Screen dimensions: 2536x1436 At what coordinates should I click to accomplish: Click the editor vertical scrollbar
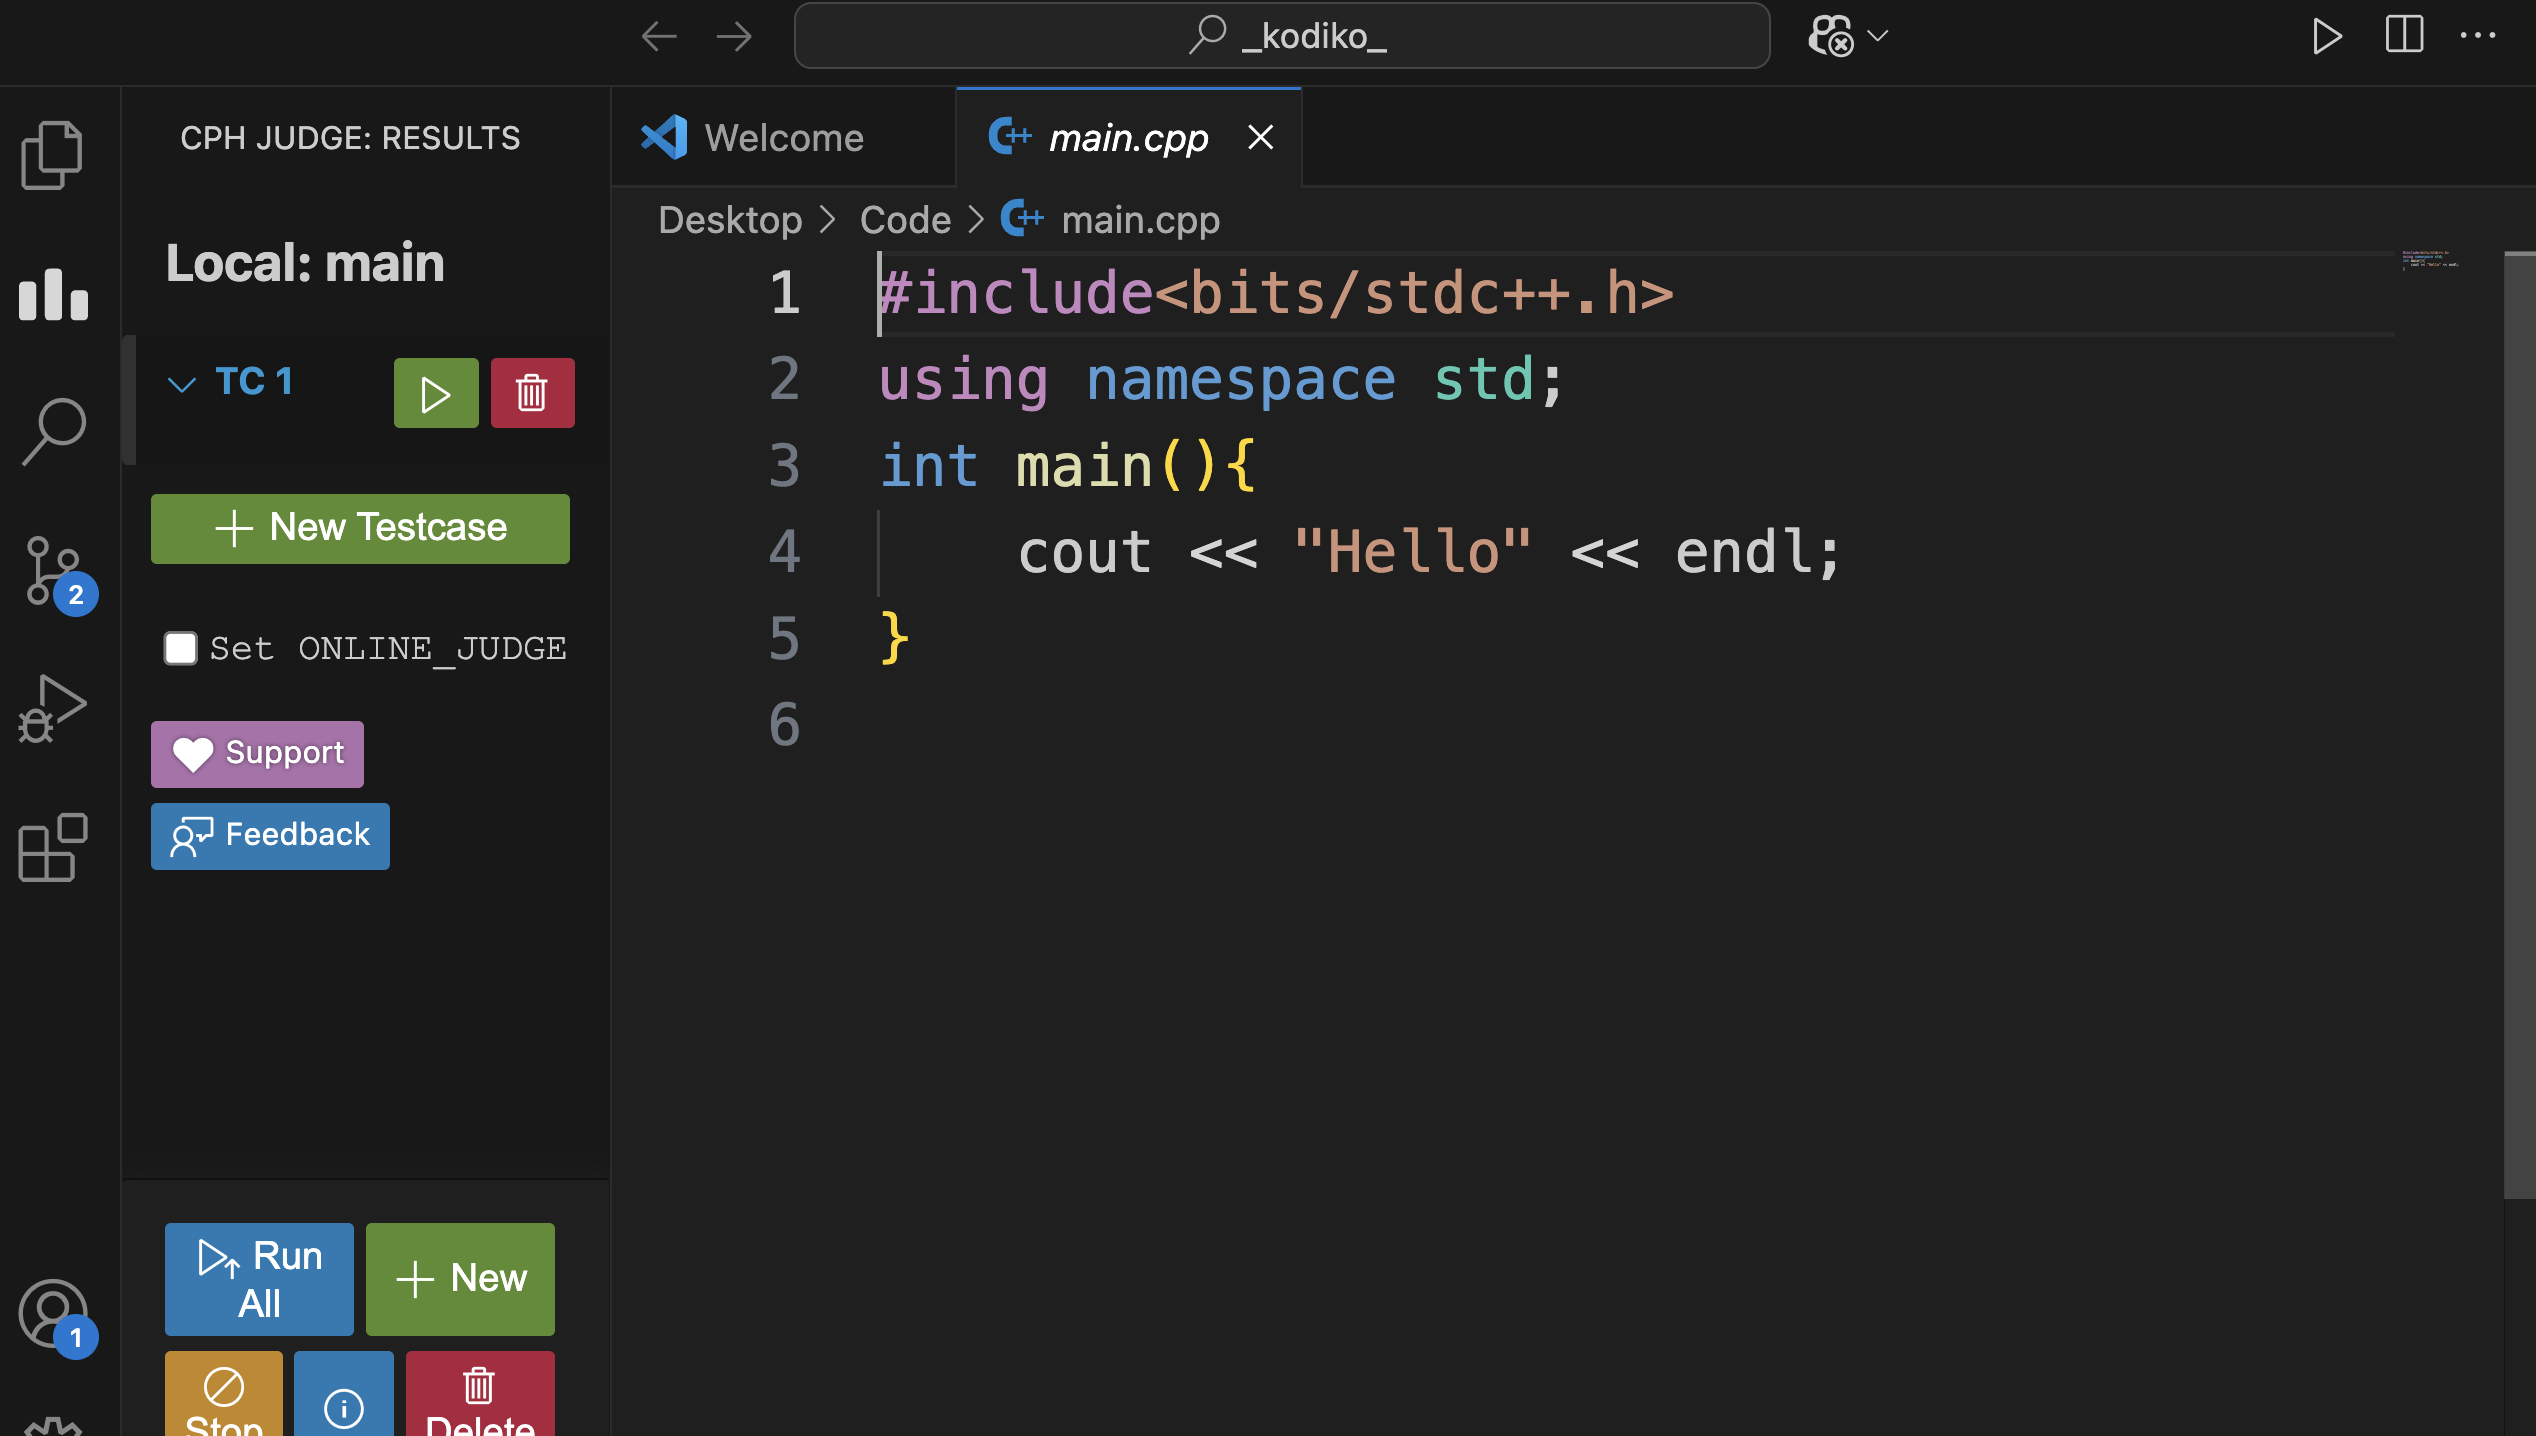(x=2518, y=724)
